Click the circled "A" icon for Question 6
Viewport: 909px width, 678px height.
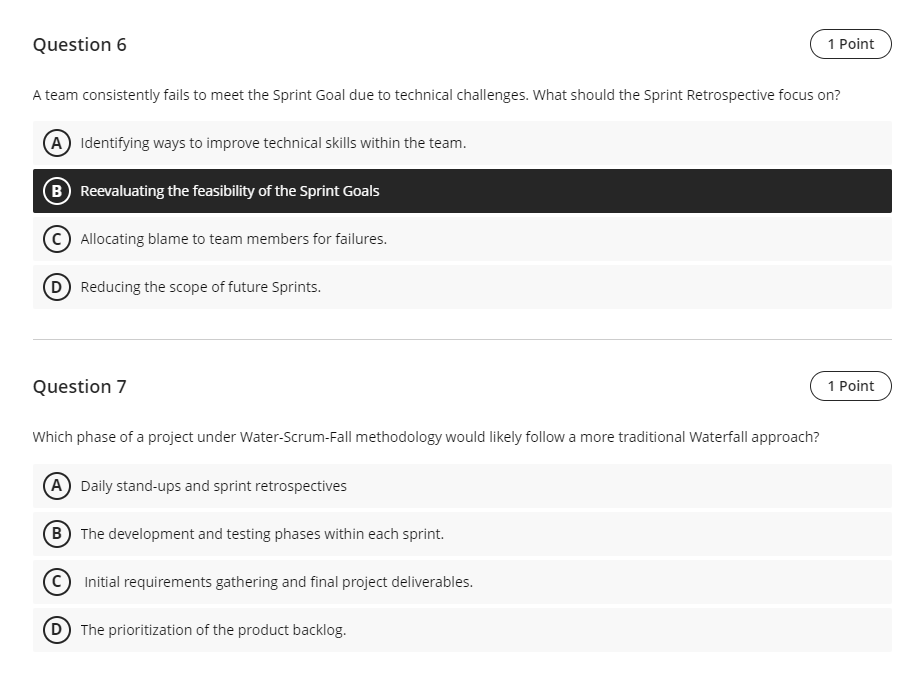point(56,143)
